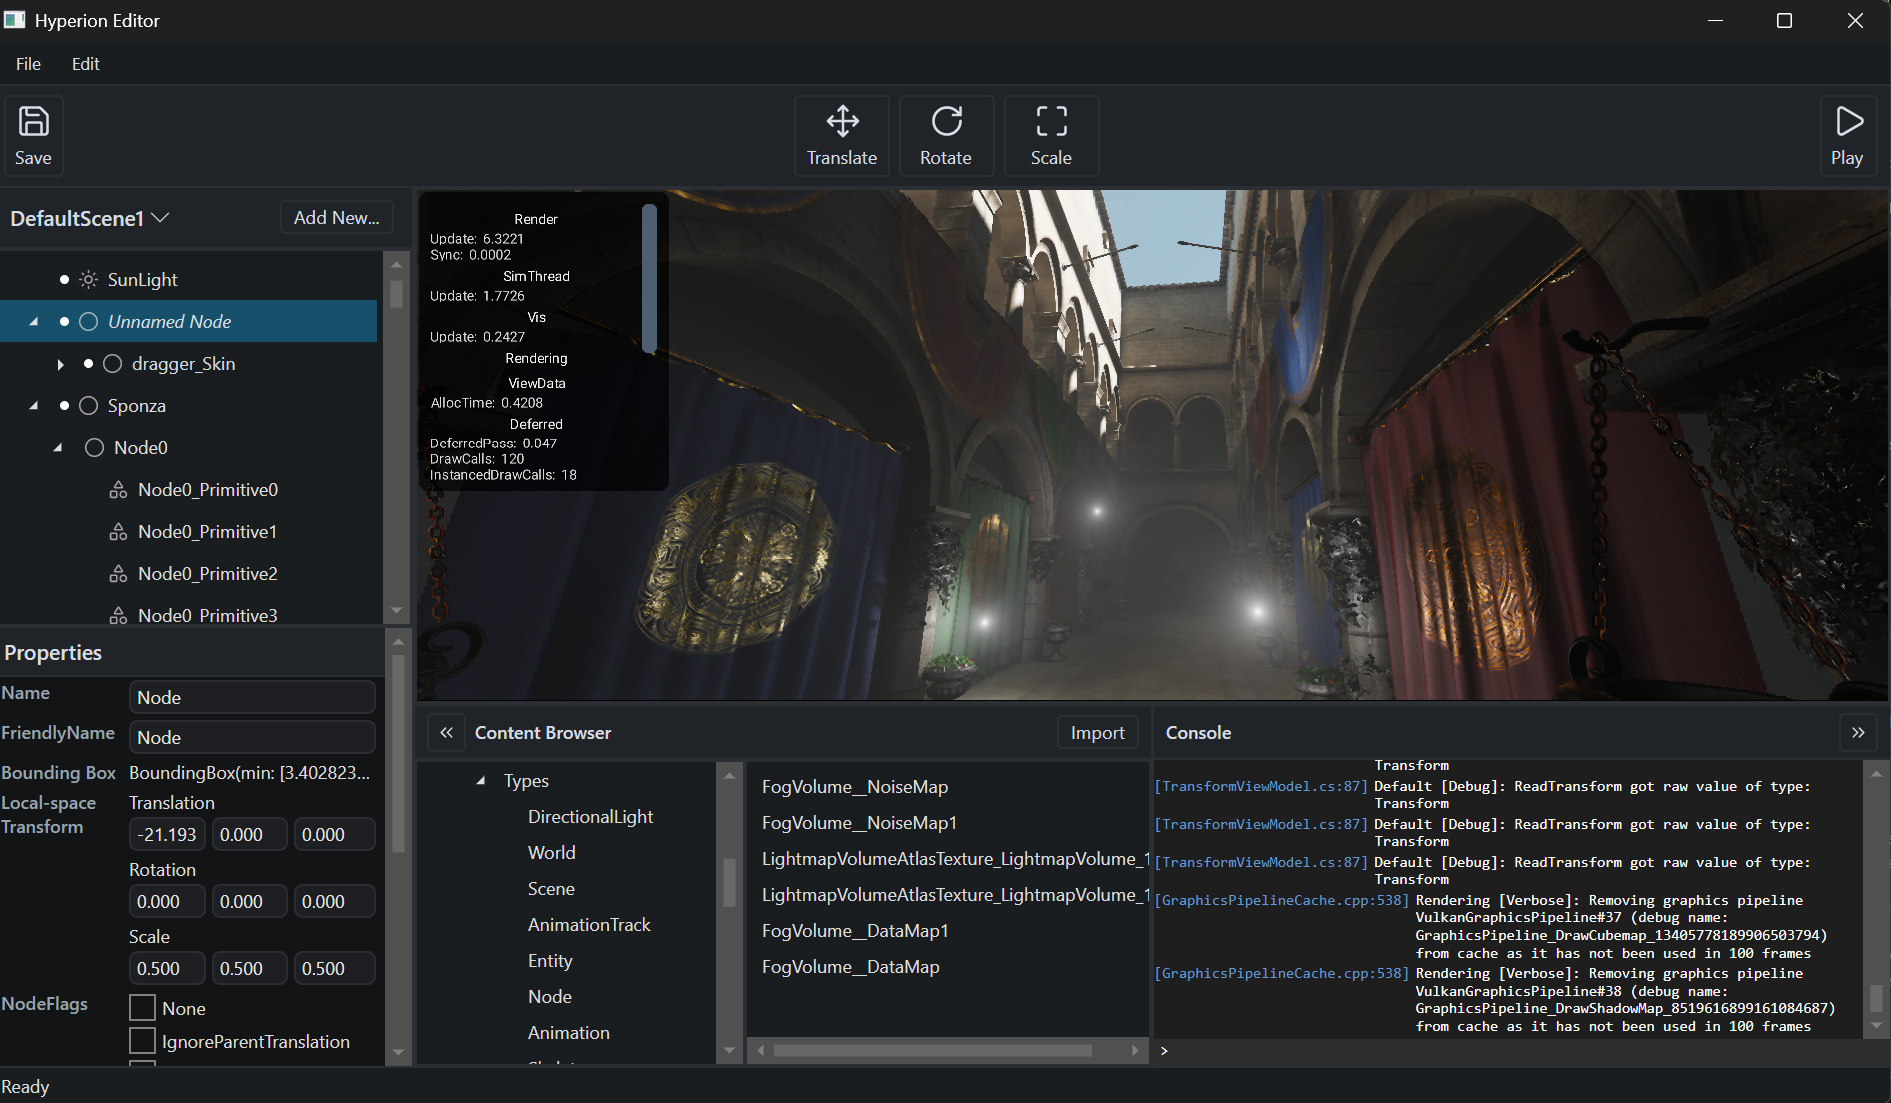The width and height of the screenshot is (1891, 1103).
Task: Click the Types list scrollbar down arrow
Action: click(x=729, y=1051)
